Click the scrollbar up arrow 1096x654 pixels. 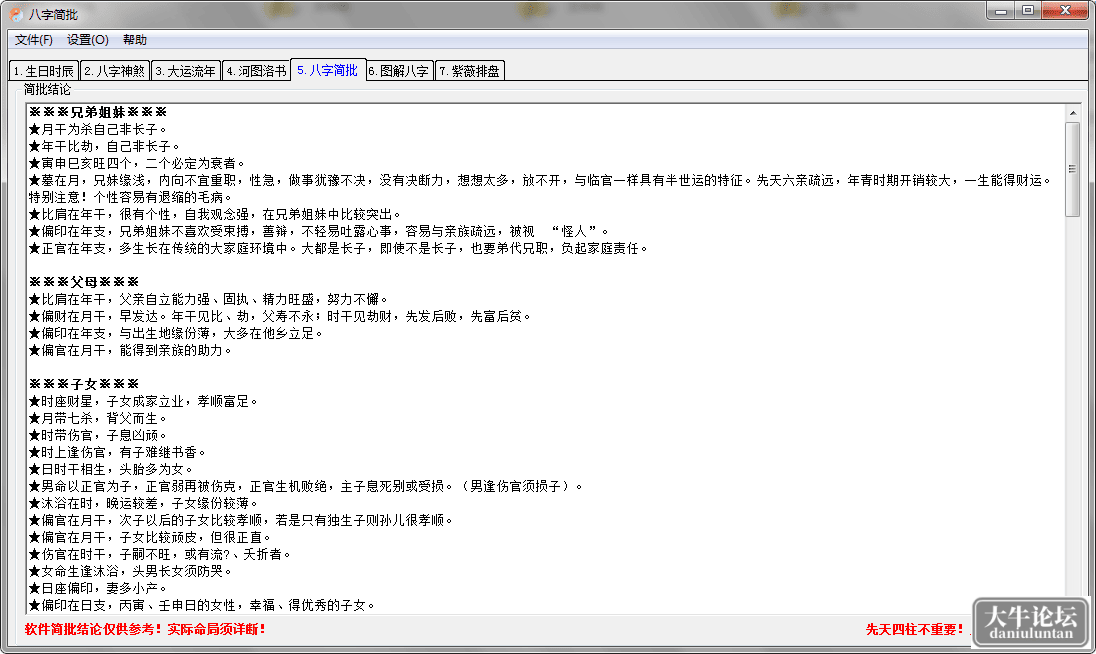coord(1073,113)
